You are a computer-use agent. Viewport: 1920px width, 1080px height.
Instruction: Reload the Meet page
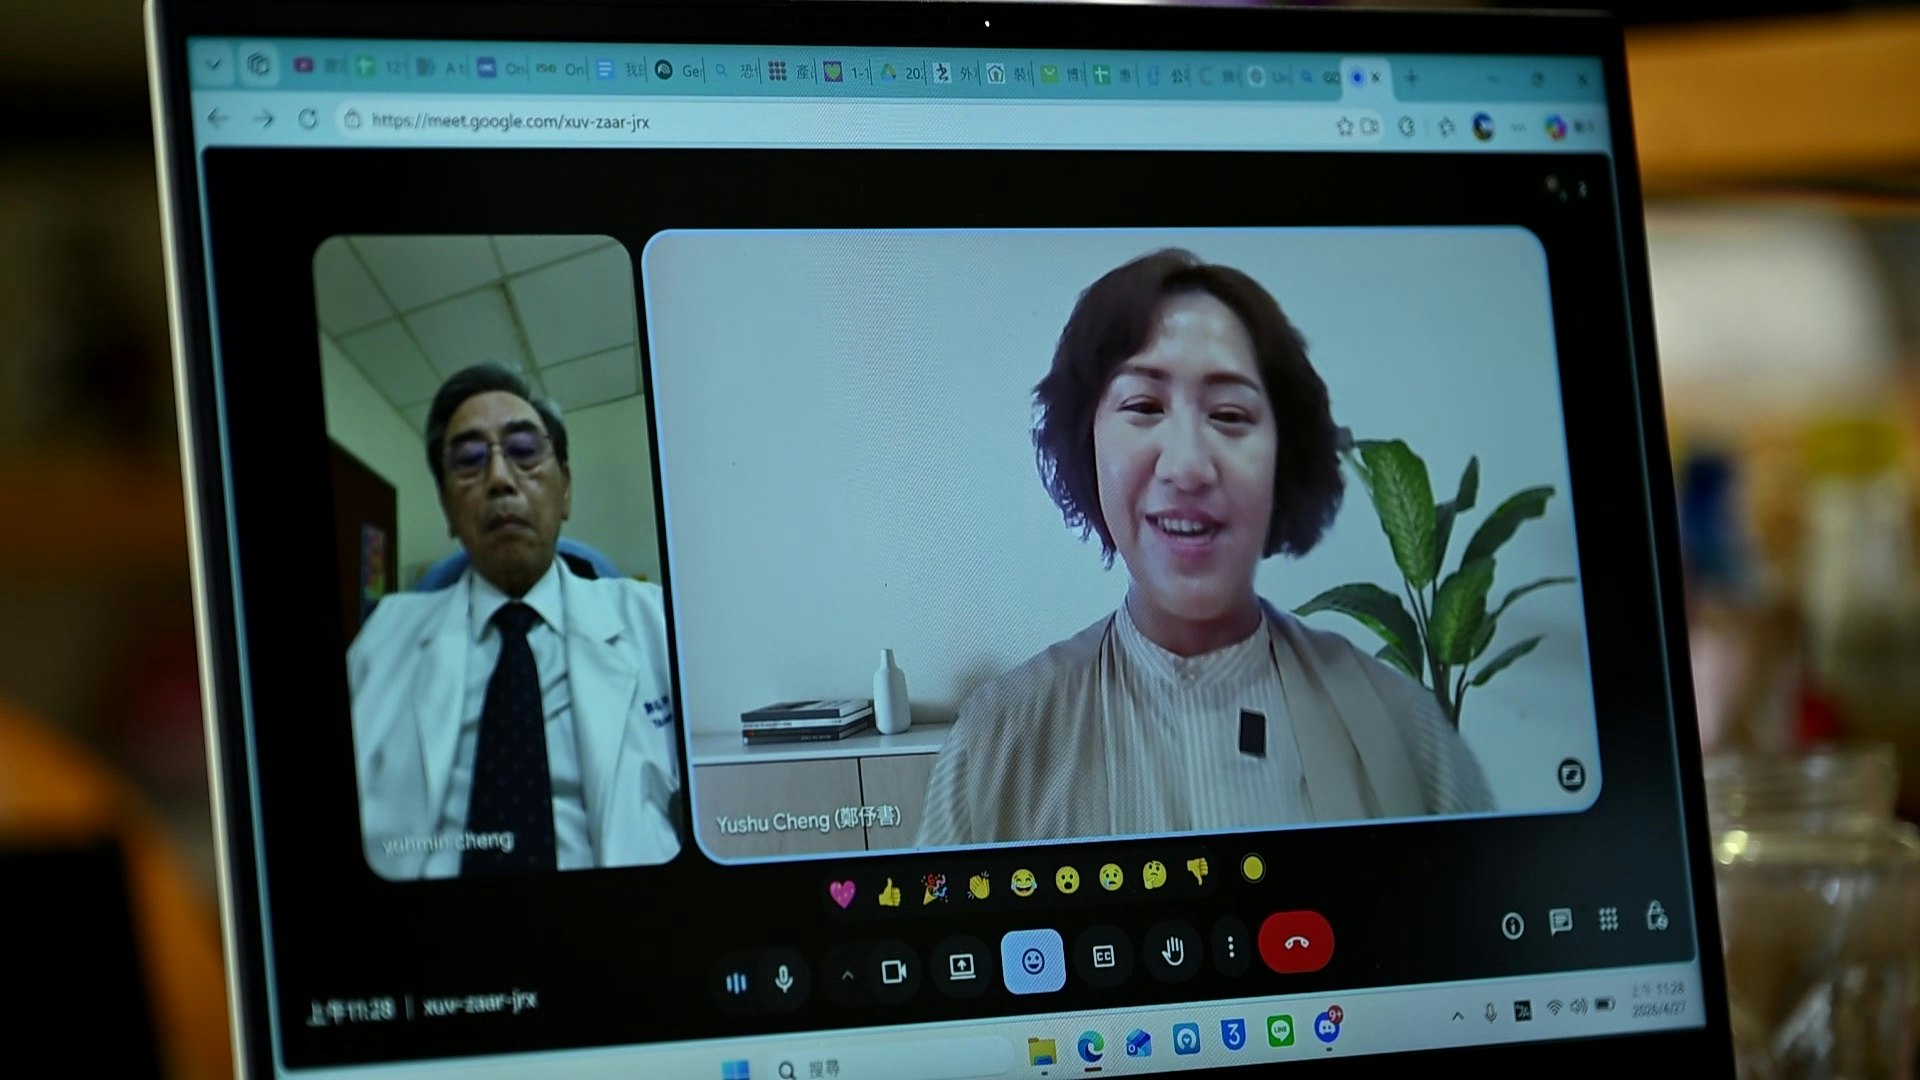tap(308, 120)
